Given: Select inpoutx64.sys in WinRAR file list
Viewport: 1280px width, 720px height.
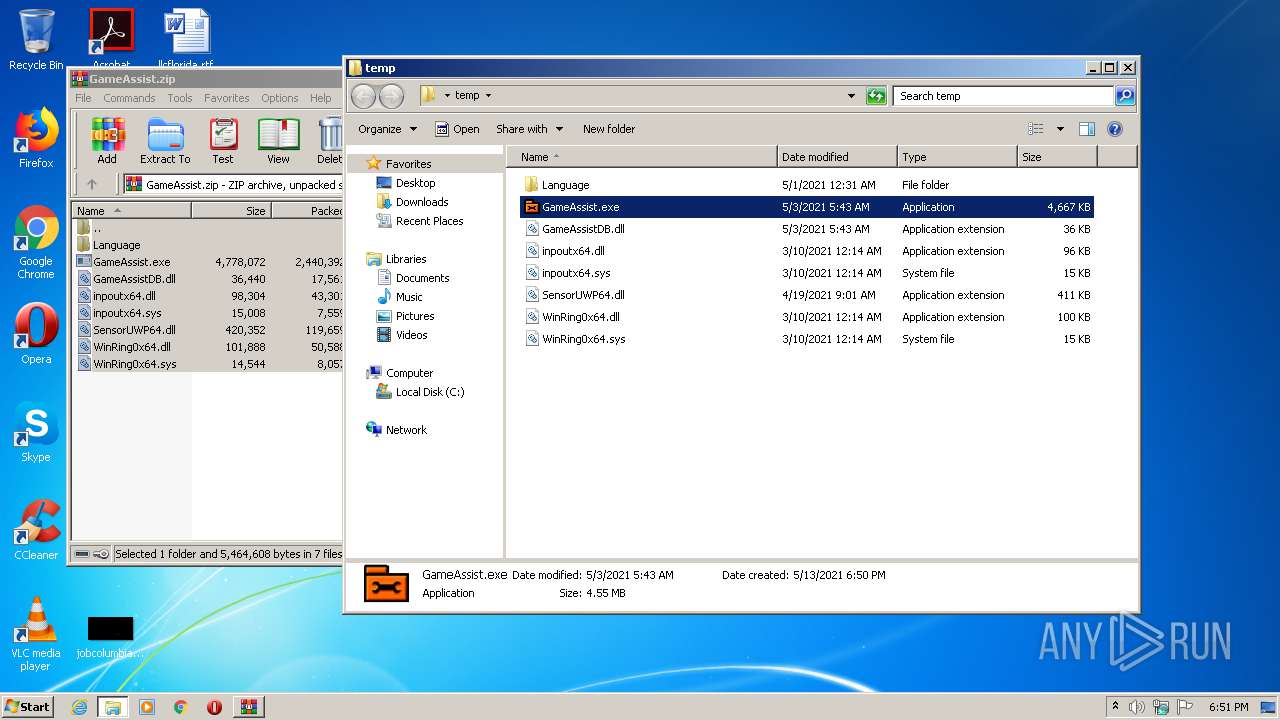Looking at the screenshot, I should (x=127, y=313).
